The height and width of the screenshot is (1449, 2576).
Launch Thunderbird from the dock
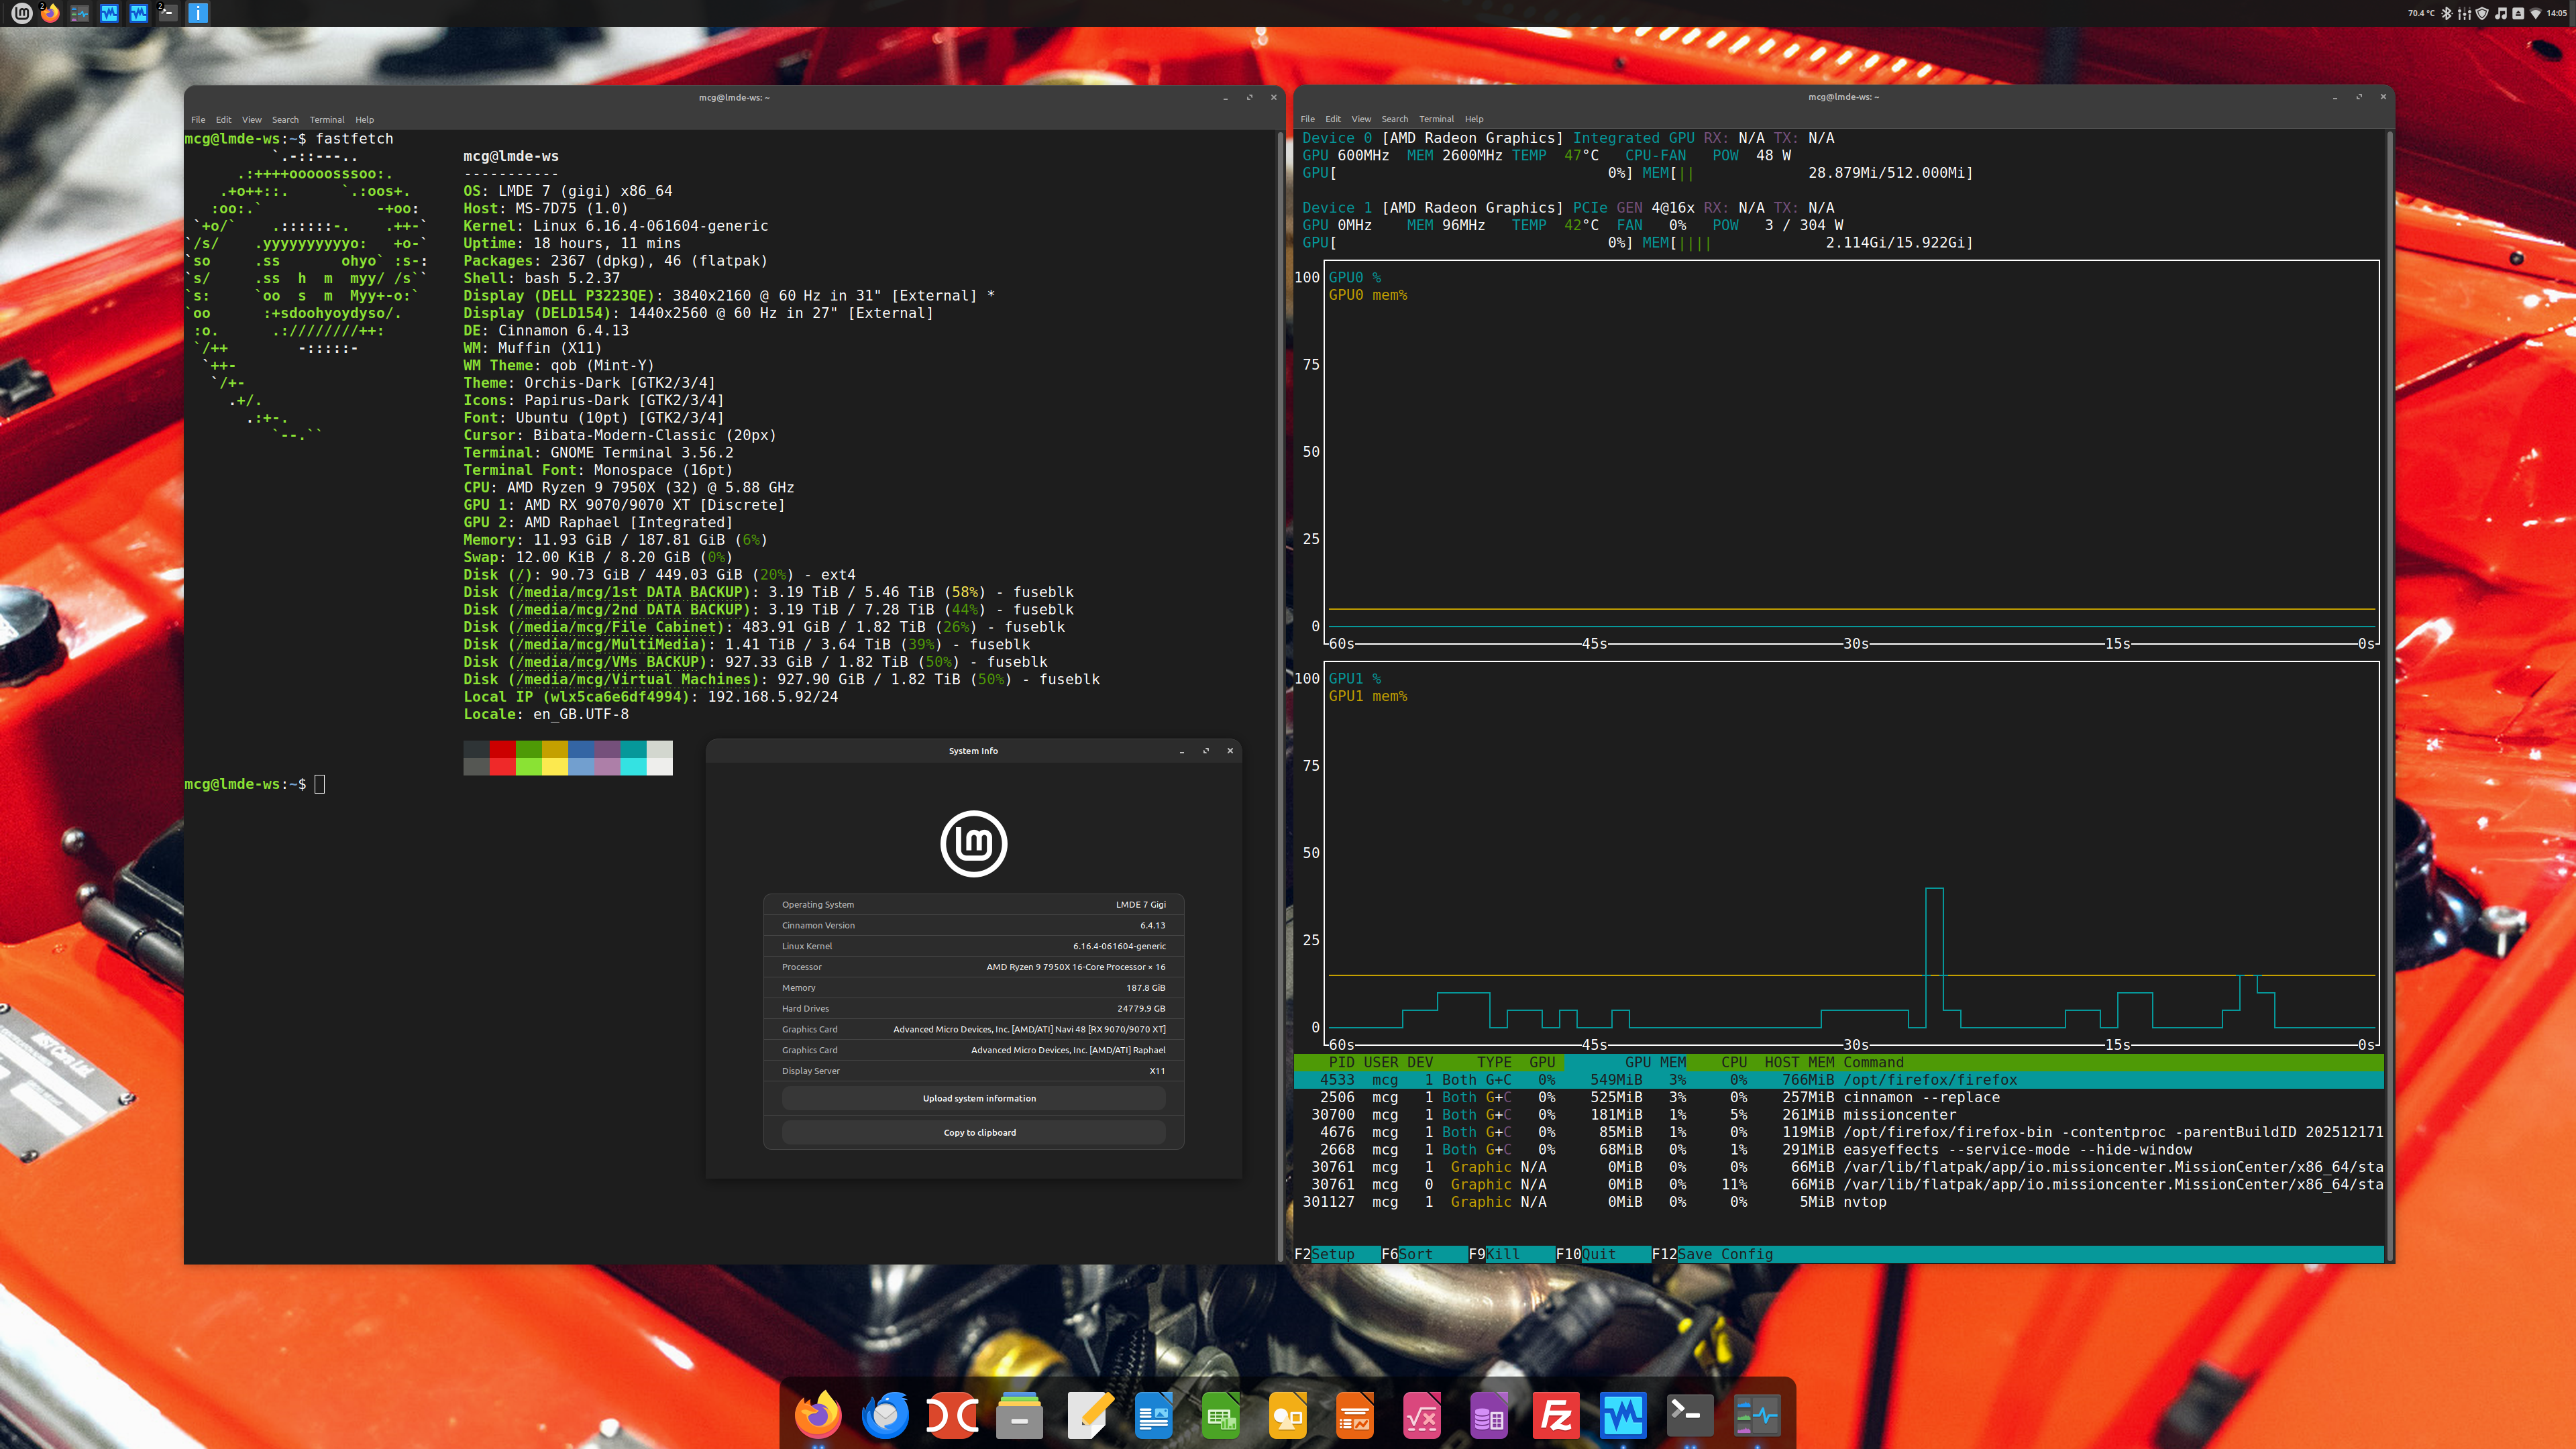[885, 1415]
